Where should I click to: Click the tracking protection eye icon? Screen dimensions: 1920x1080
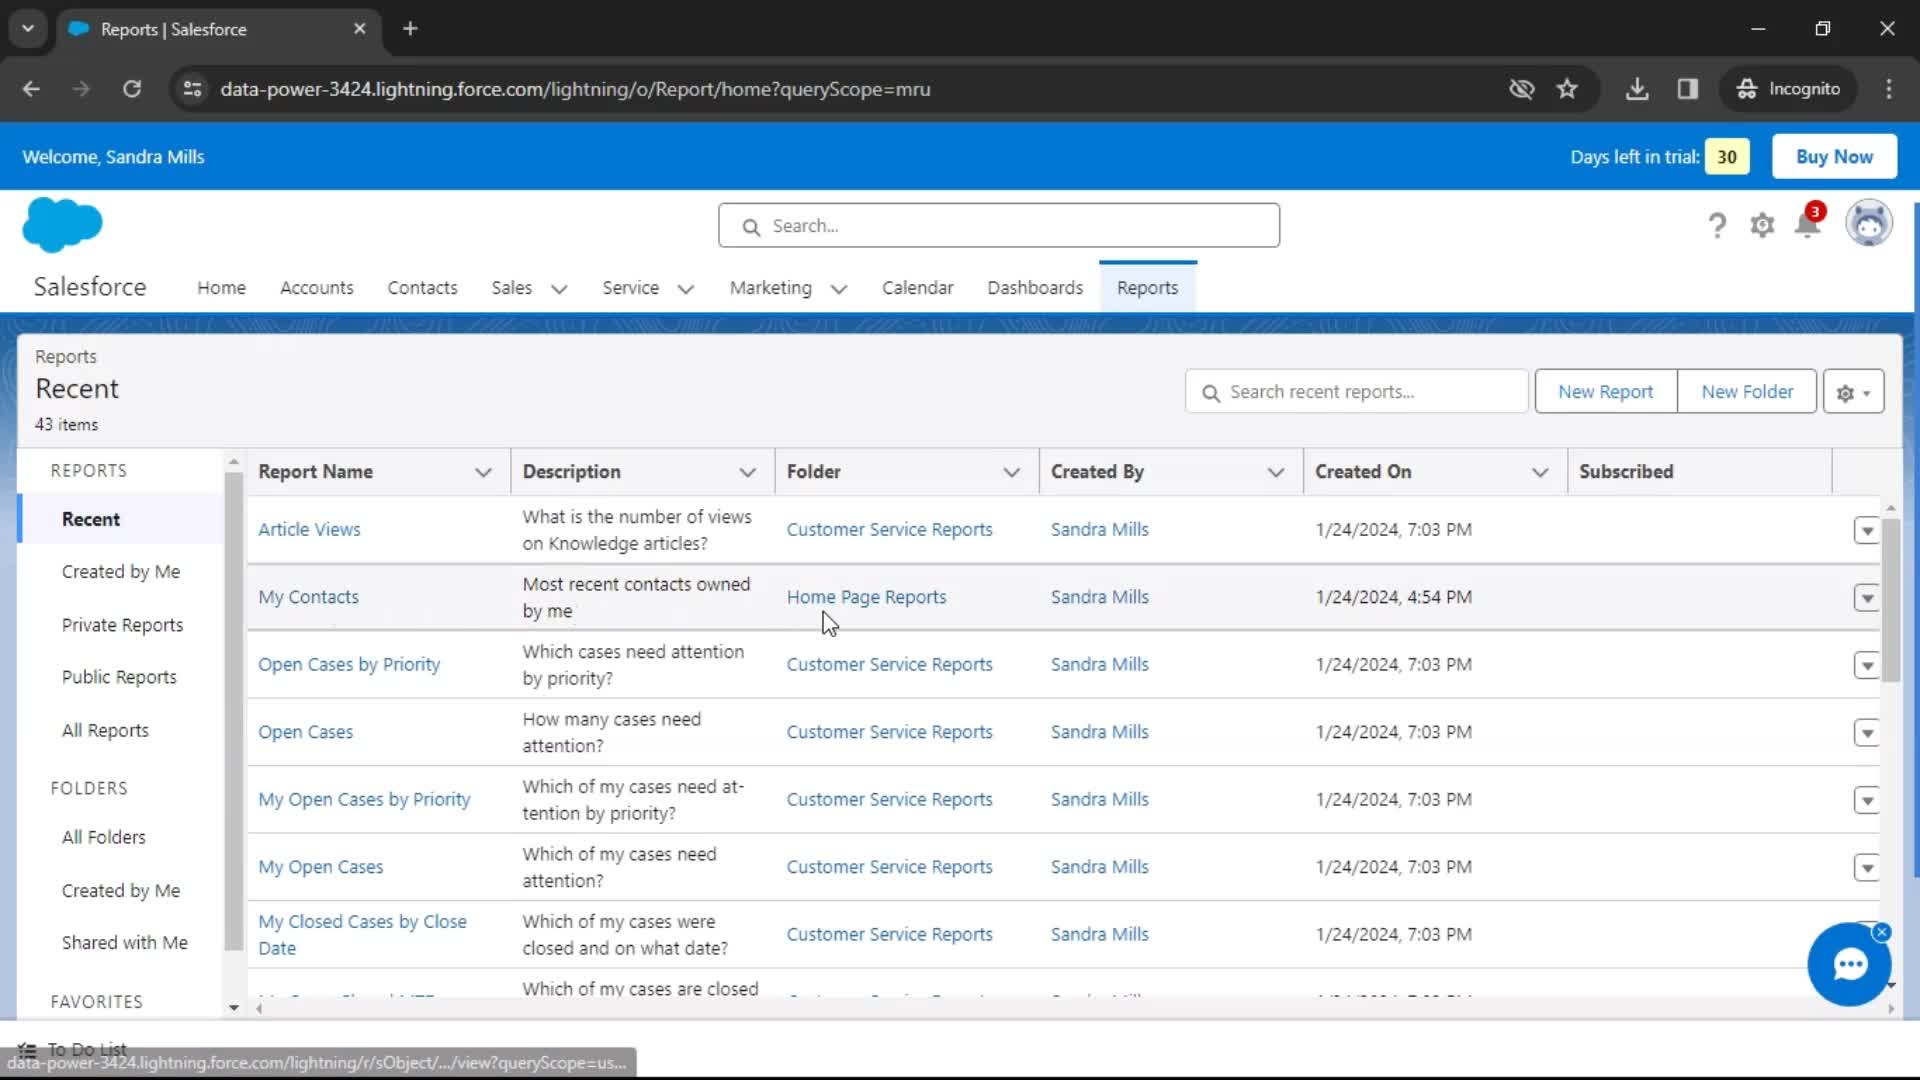[x=1521, y=89]
